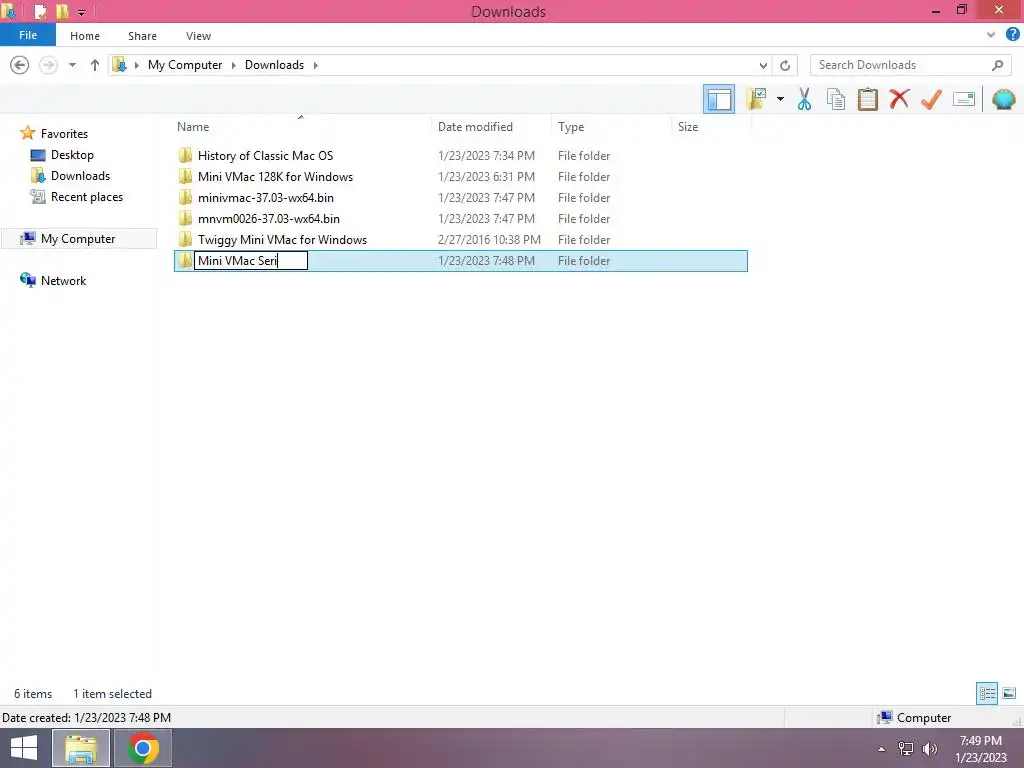Select the History of Classic Mac OS folder
1024x768 pixels.
click(x=265, y=155)
